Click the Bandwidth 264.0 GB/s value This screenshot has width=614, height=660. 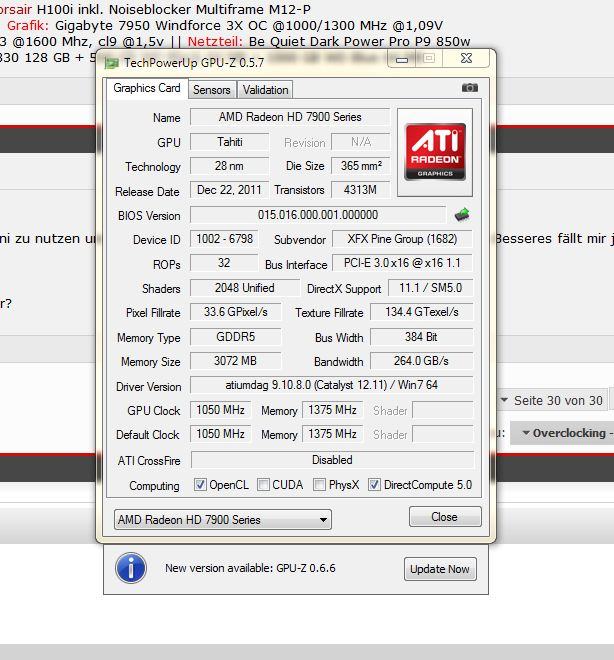pos(421,361)
